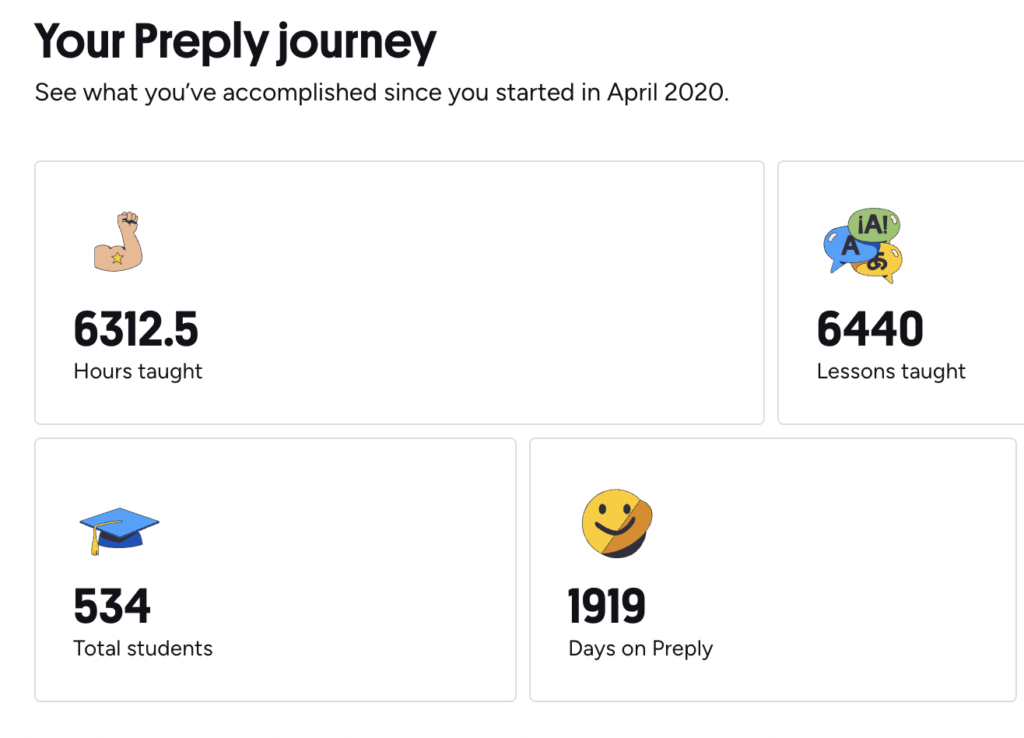Click the Lessons taught label
The height and width of the screenshot is (738, 1024).
coord(891,371)
